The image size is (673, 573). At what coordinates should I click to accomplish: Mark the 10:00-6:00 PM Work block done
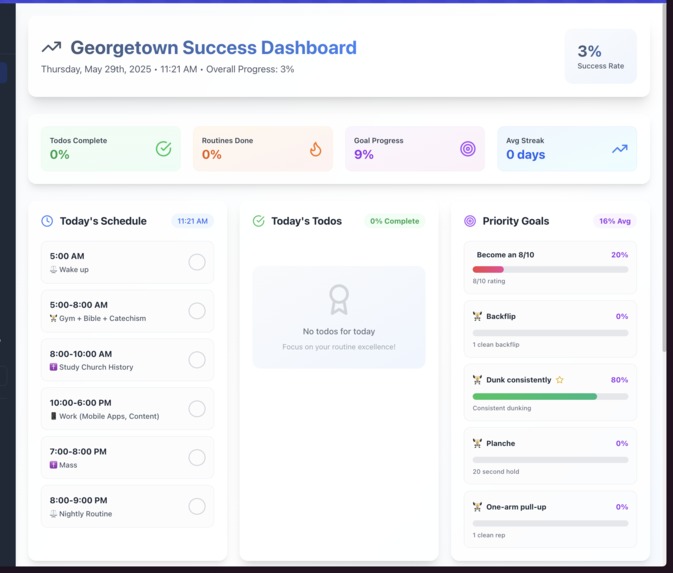coord(197,409)
